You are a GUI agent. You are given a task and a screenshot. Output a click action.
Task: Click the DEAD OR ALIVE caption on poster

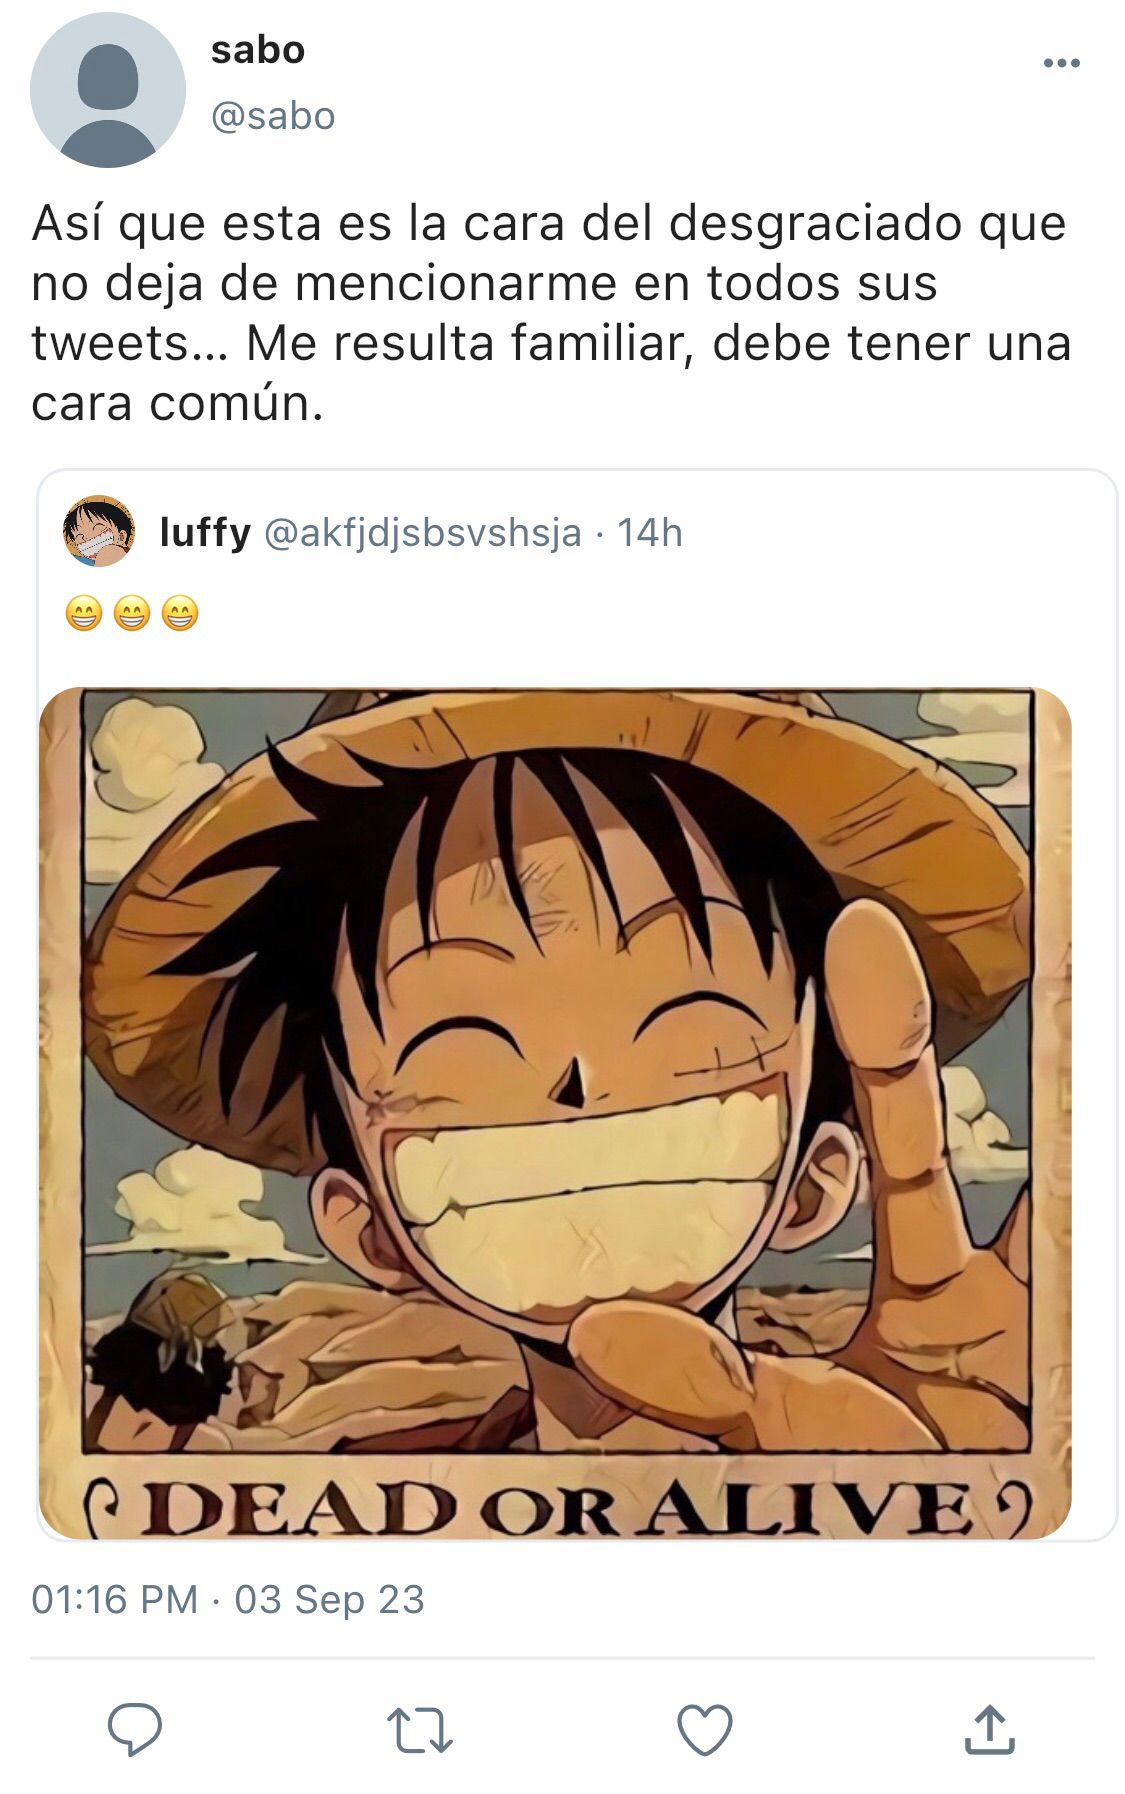click(555, 1507)
